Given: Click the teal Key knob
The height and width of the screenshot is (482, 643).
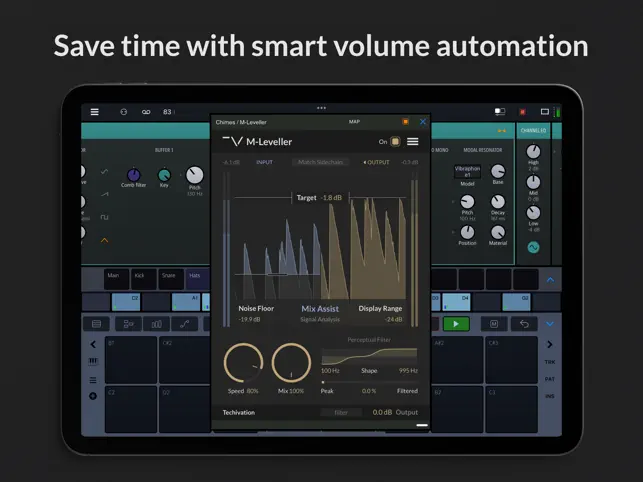Looking at the screenshot, I should pyautogui.click(x=164, y=175).
